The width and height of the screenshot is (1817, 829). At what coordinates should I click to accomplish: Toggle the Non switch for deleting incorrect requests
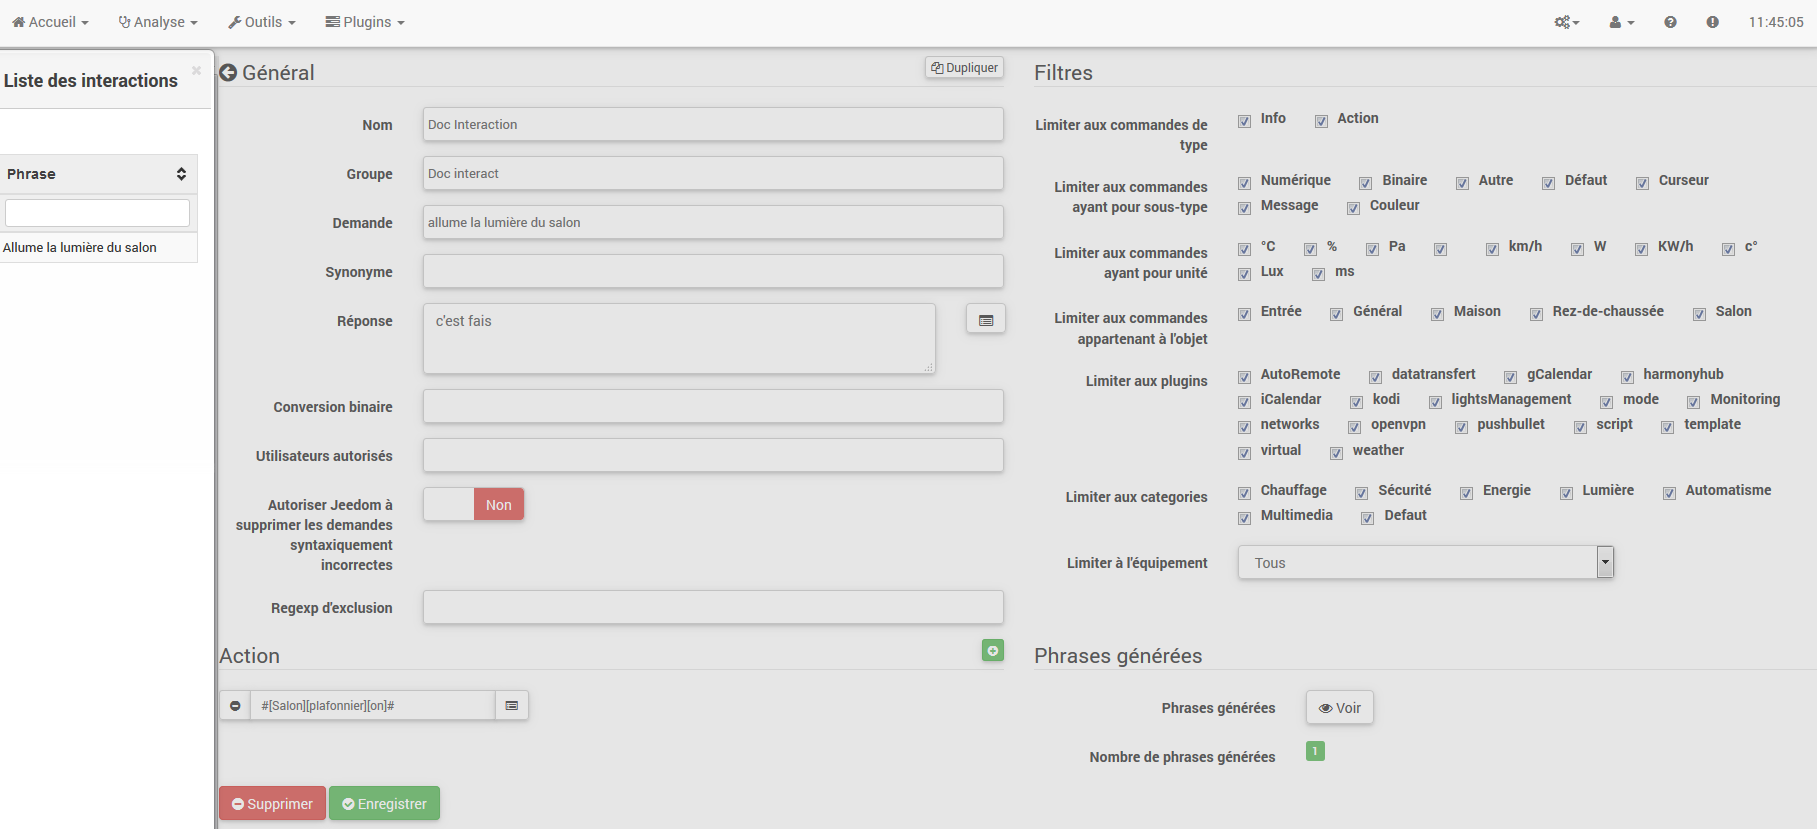[473, 505]
